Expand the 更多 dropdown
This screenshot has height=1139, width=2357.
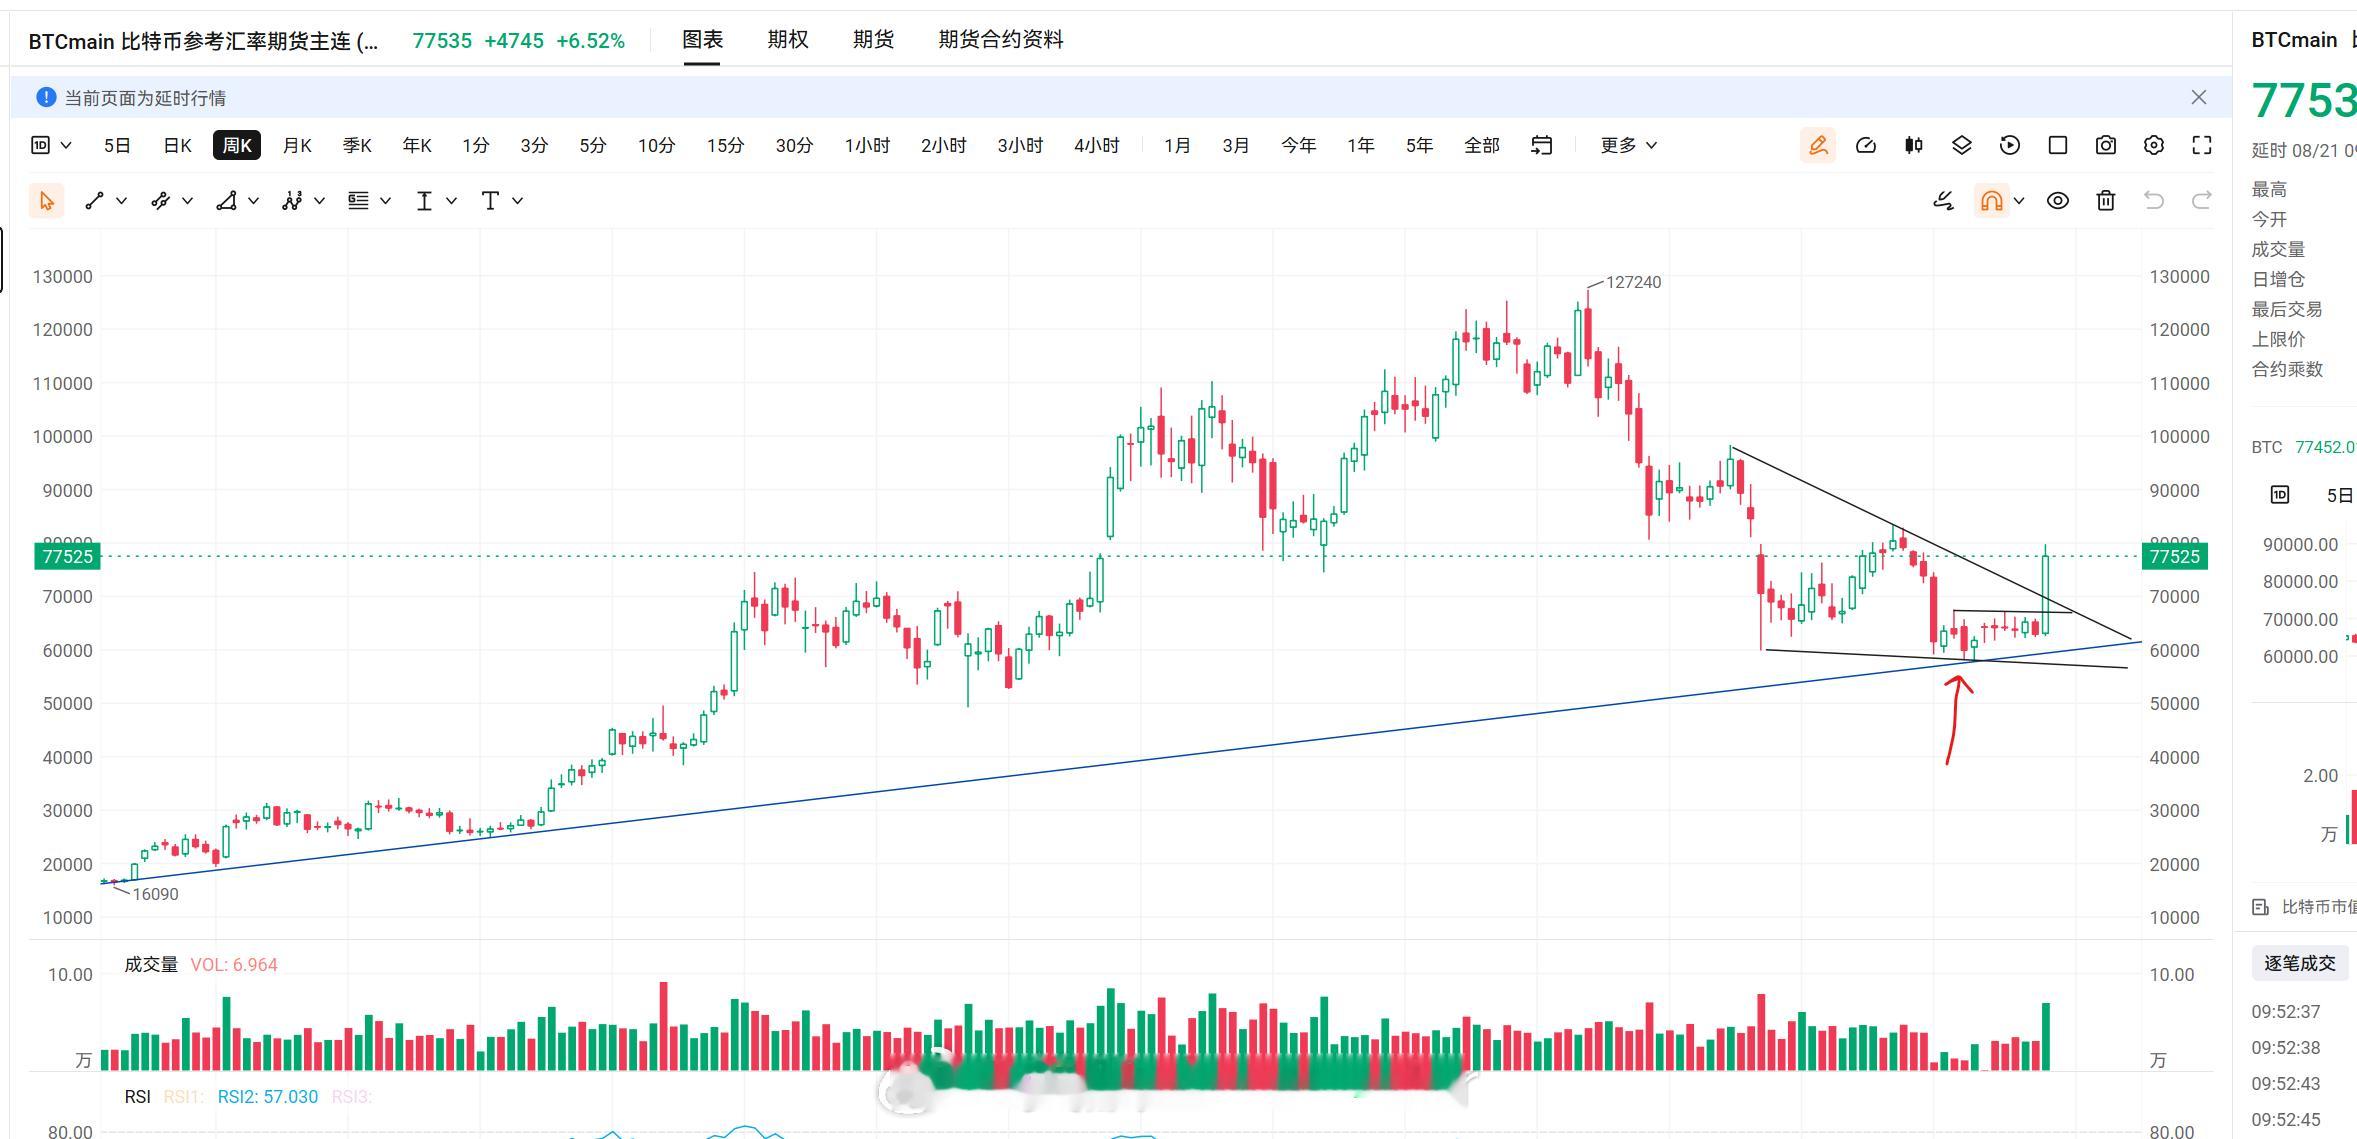pyautogui.click(x=1628, y=145)
